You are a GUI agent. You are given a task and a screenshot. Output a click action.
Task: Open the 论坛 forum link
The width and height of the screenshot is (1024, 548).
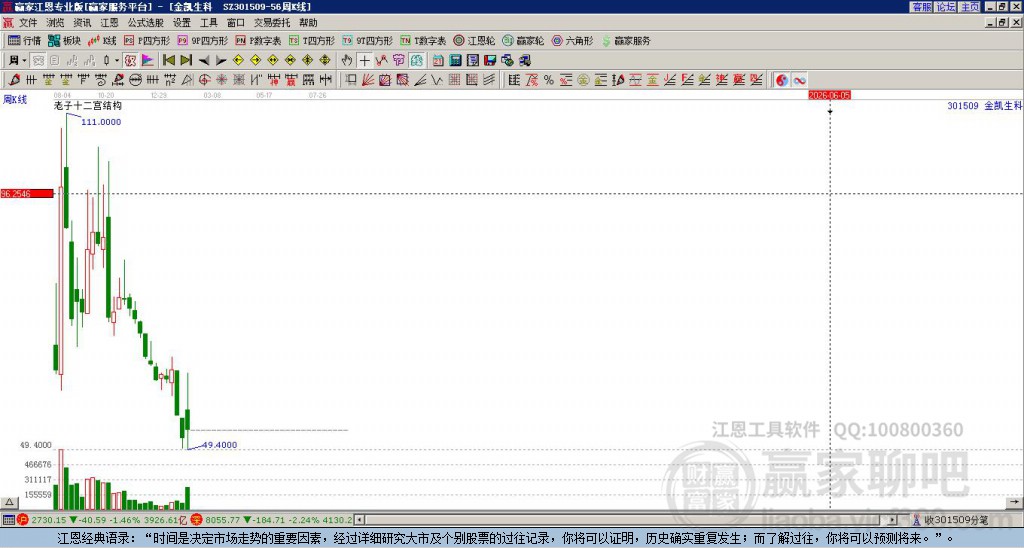[946, 7]
